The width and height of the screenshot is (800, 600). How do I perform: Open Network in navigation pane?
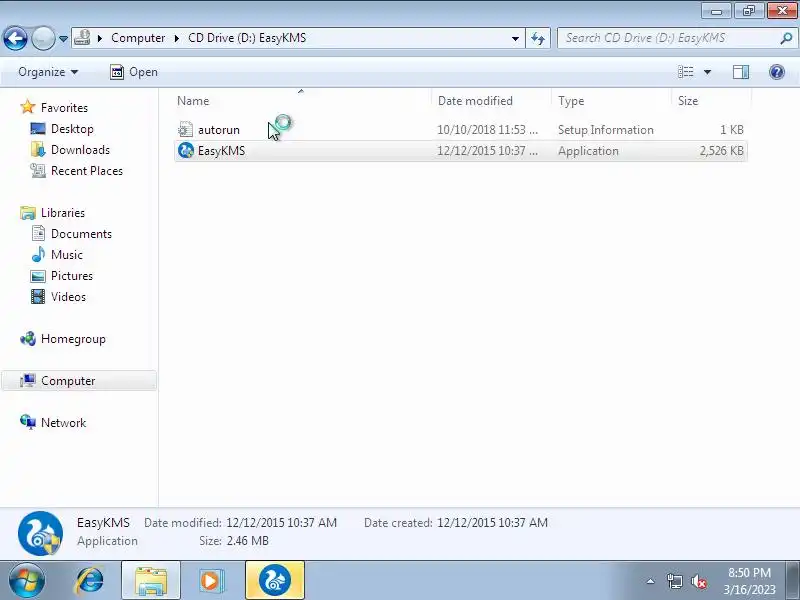[x=63, y=423]
